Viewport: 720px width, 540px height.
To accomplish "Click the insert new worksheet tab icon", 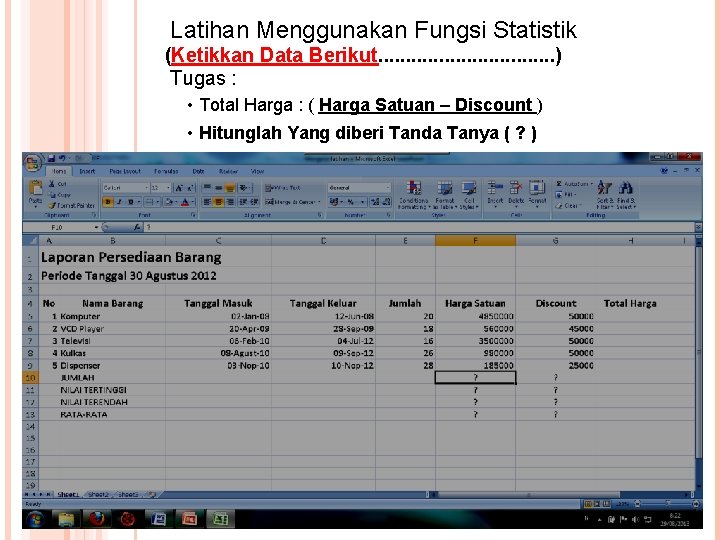I will click(152, 495).
